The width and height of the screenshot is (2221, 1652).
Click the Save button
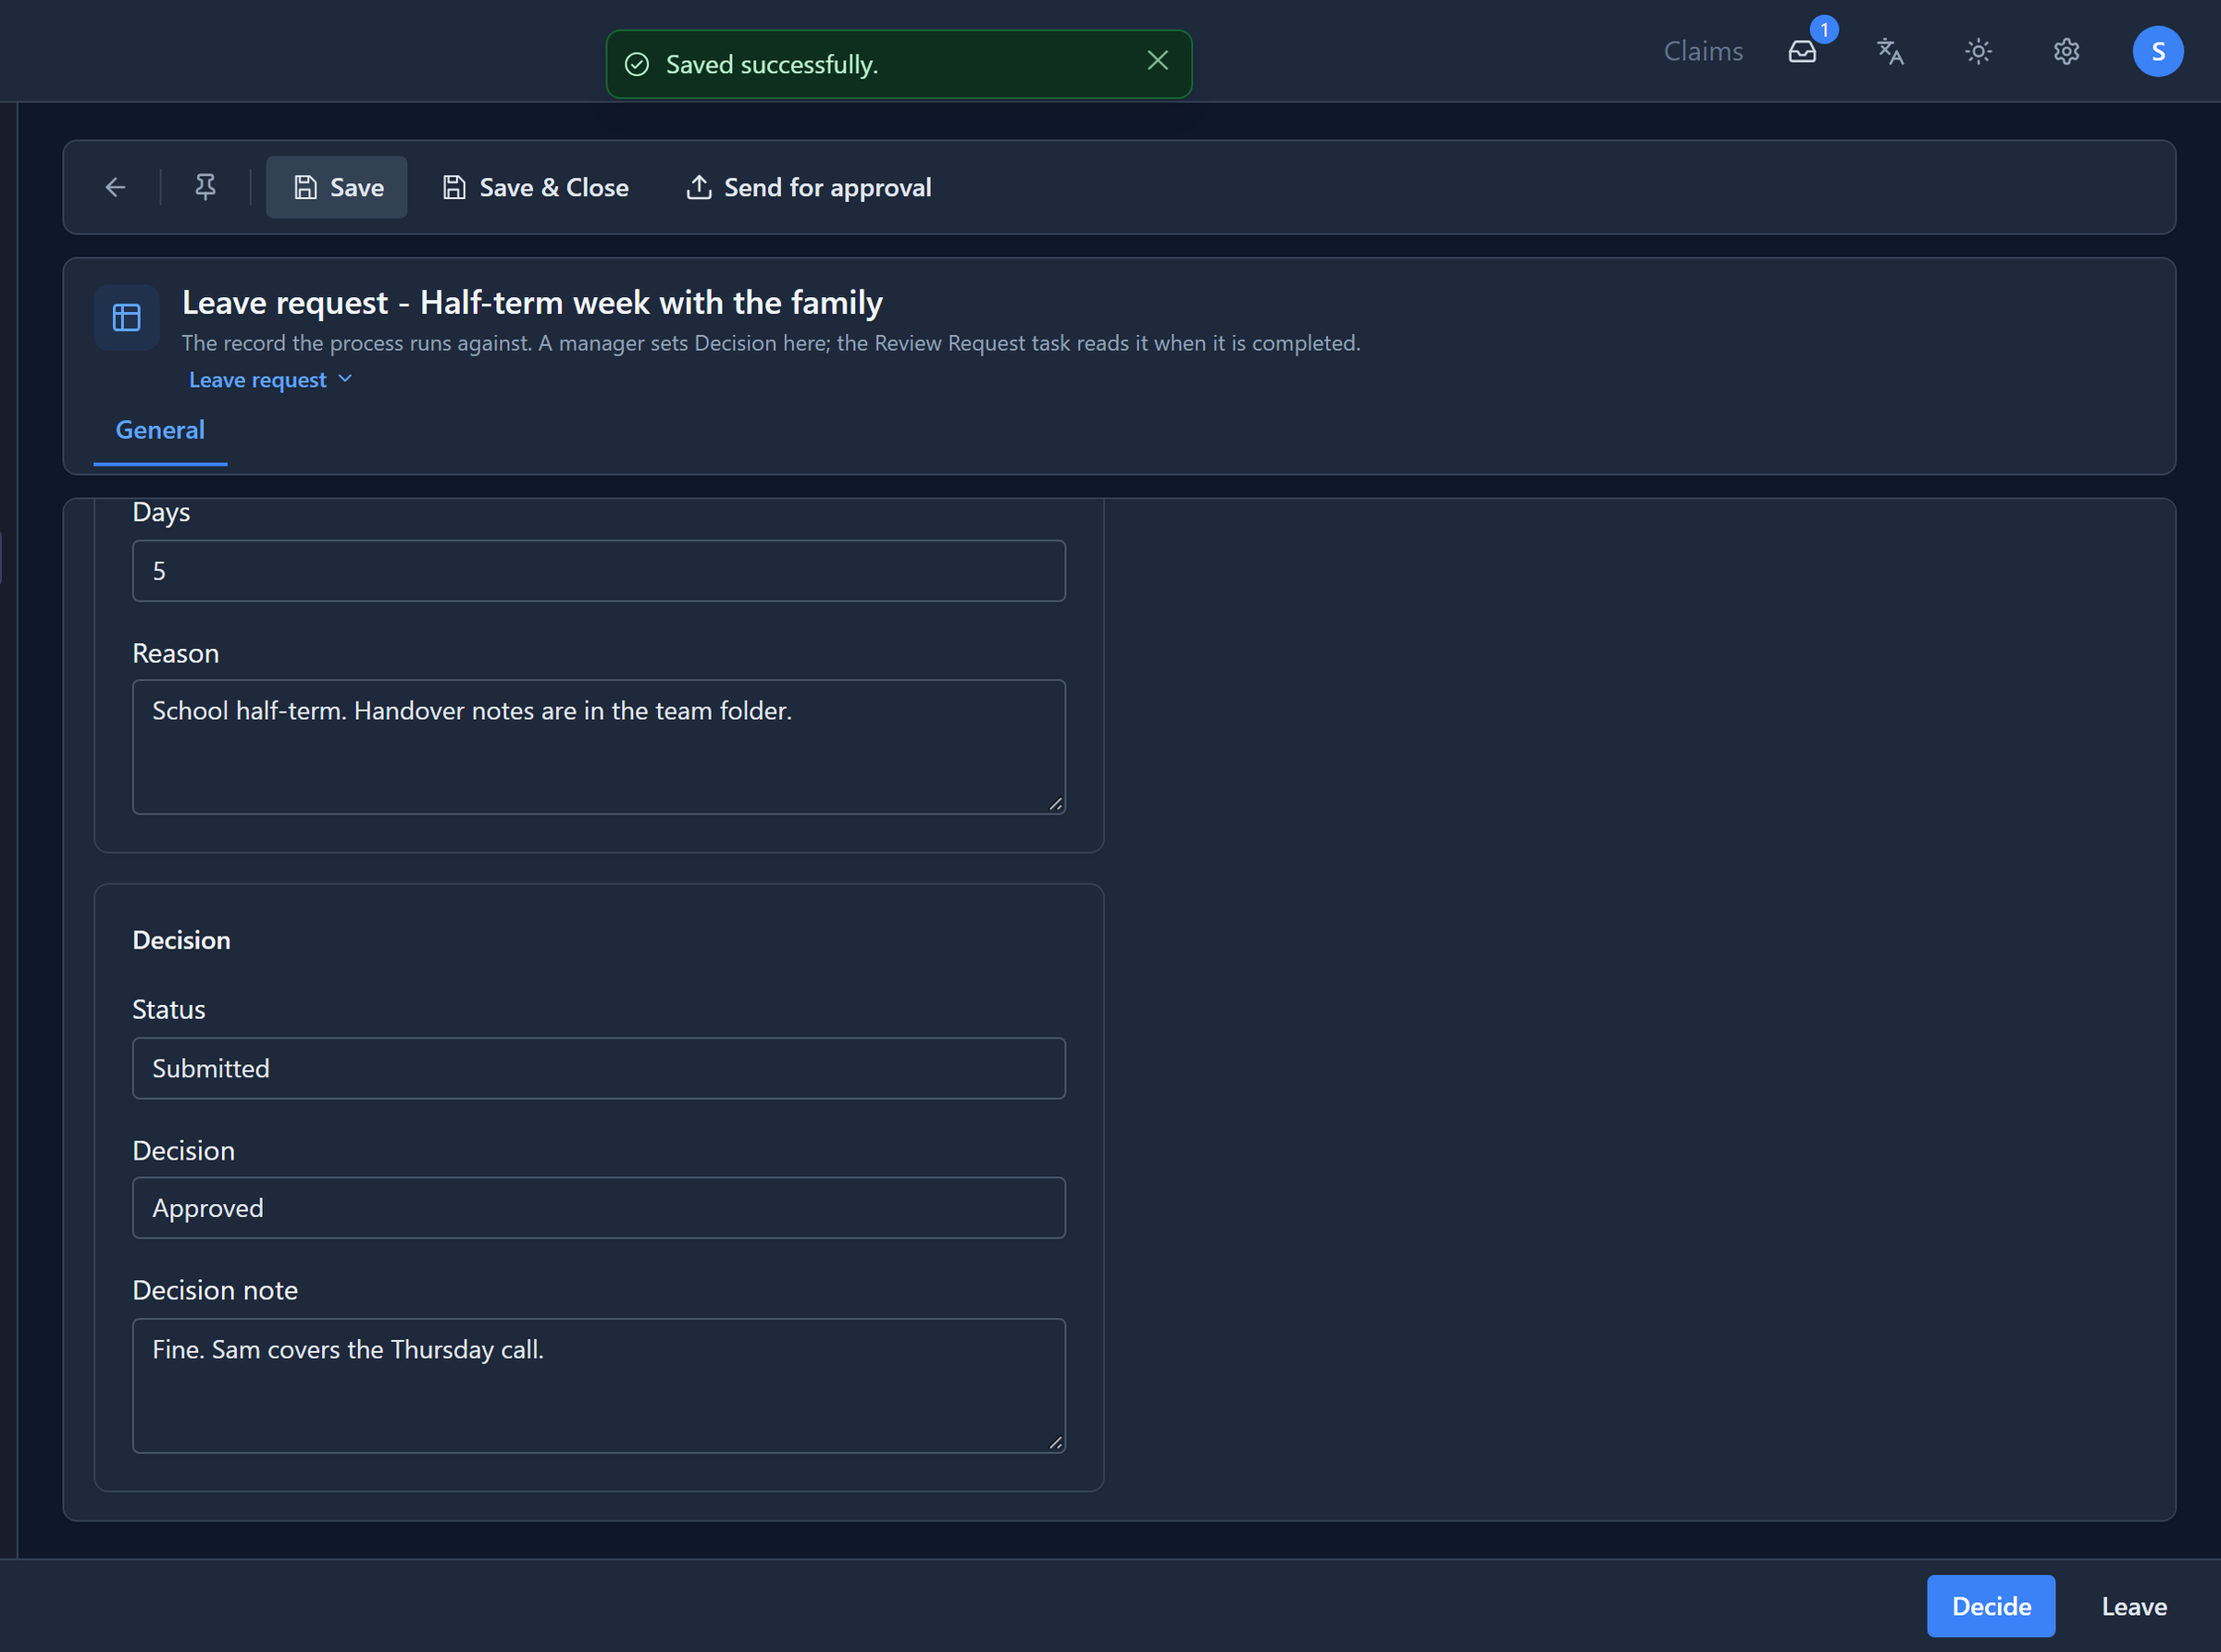click(337, 187)
